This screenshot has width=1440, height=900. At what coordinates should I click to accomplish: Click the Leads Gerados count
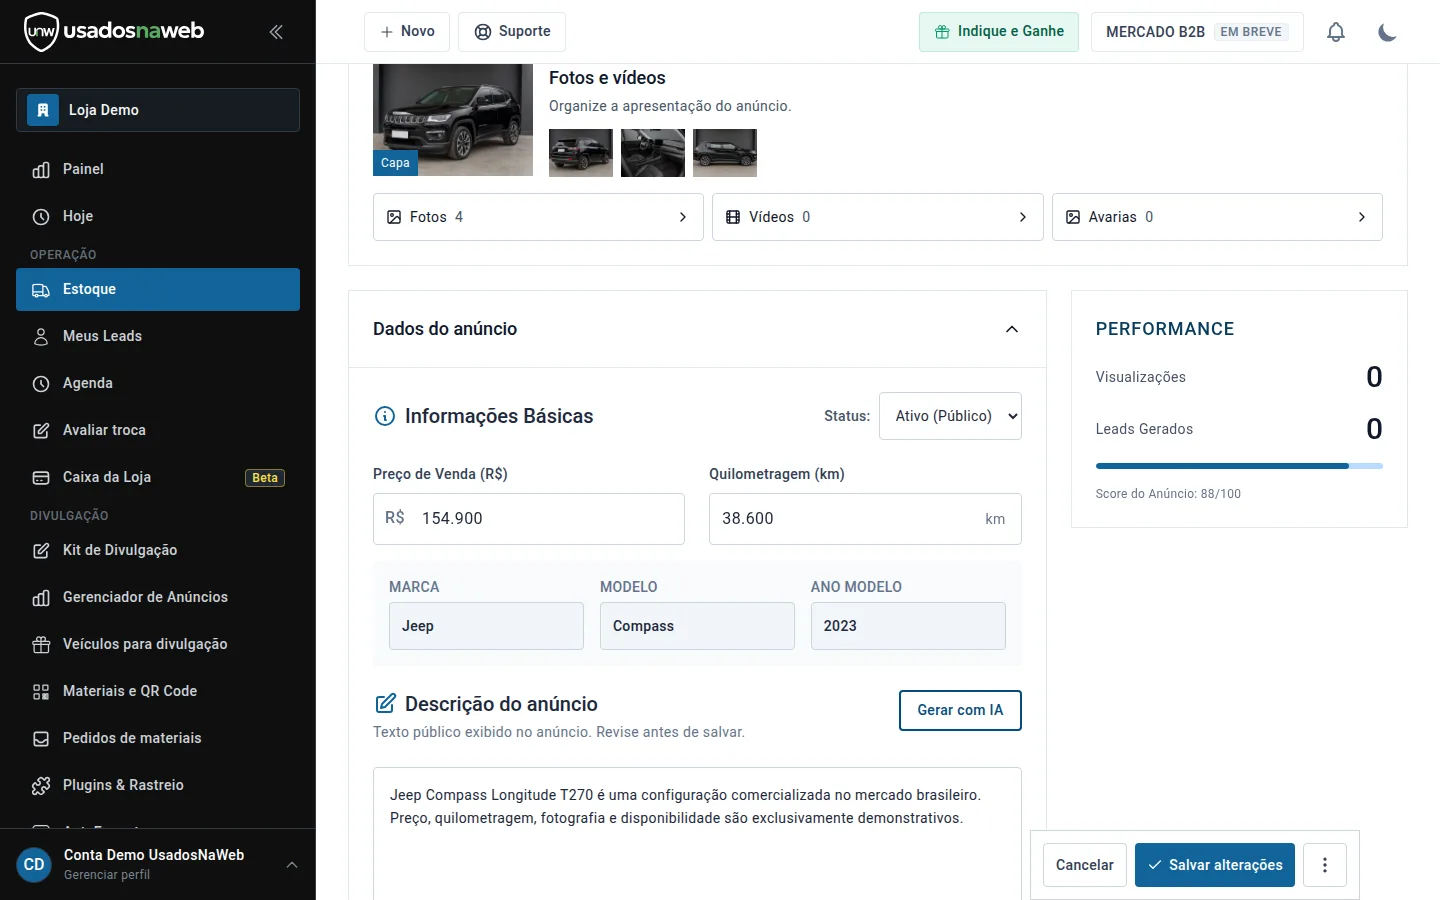[1374, 429]
